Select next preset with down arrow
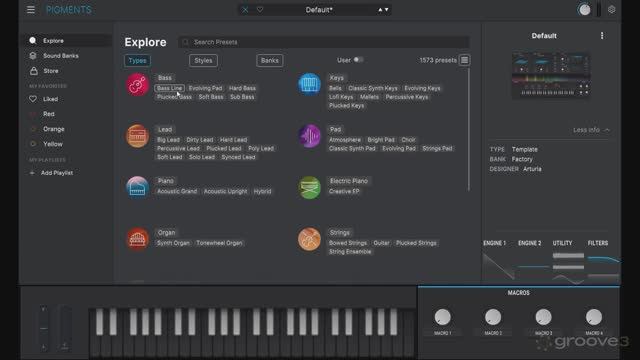 coord(386,10)
